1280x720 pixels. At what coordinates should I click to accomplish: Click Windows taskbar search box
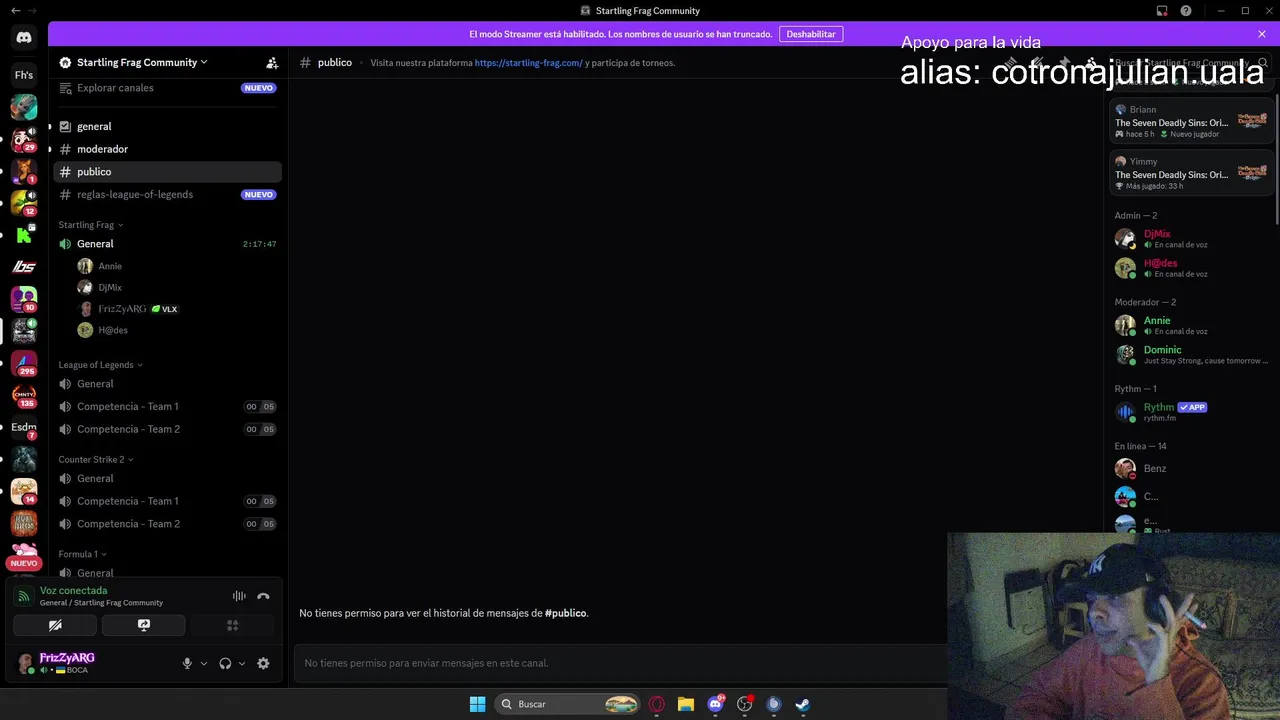pos(568,704)
